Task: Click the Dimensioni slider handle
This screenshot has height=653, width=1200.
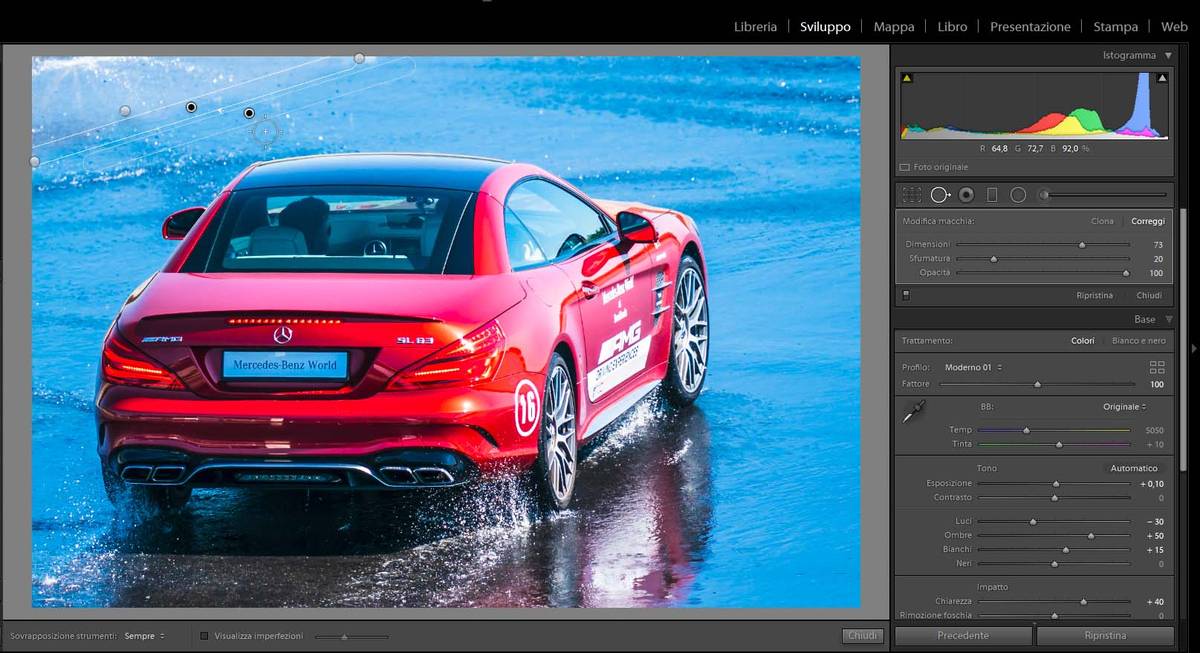Action: click(1081, 244)
